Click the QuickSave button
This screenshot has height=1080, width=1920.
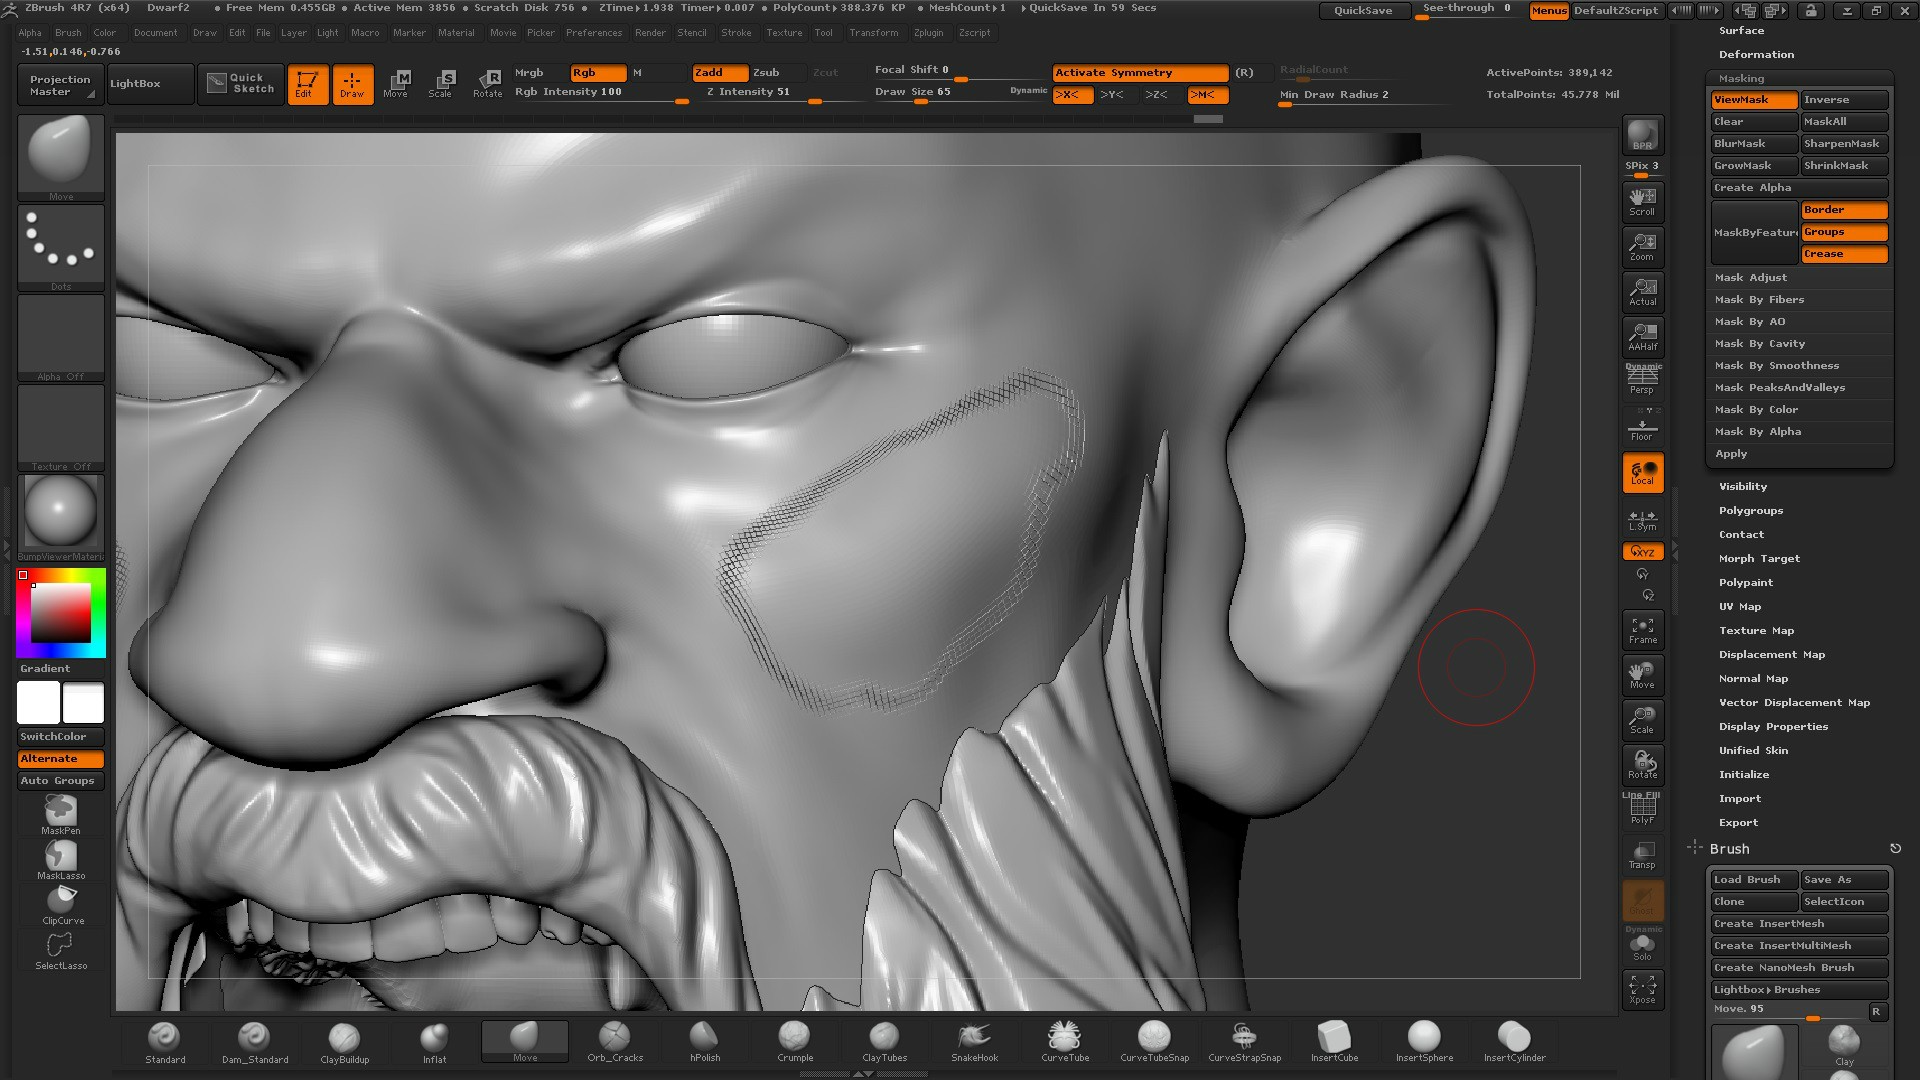(1363, 11)
